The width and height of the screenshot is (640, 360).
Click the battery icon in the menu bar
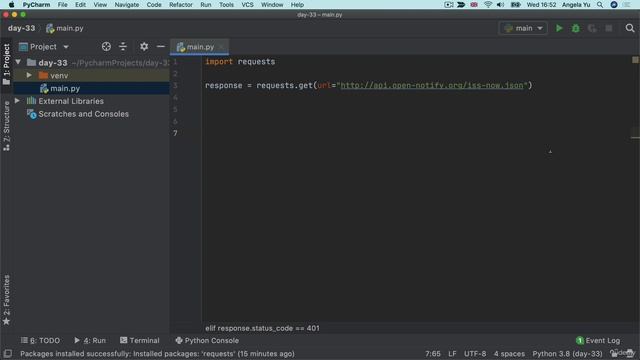click(515, 4)
